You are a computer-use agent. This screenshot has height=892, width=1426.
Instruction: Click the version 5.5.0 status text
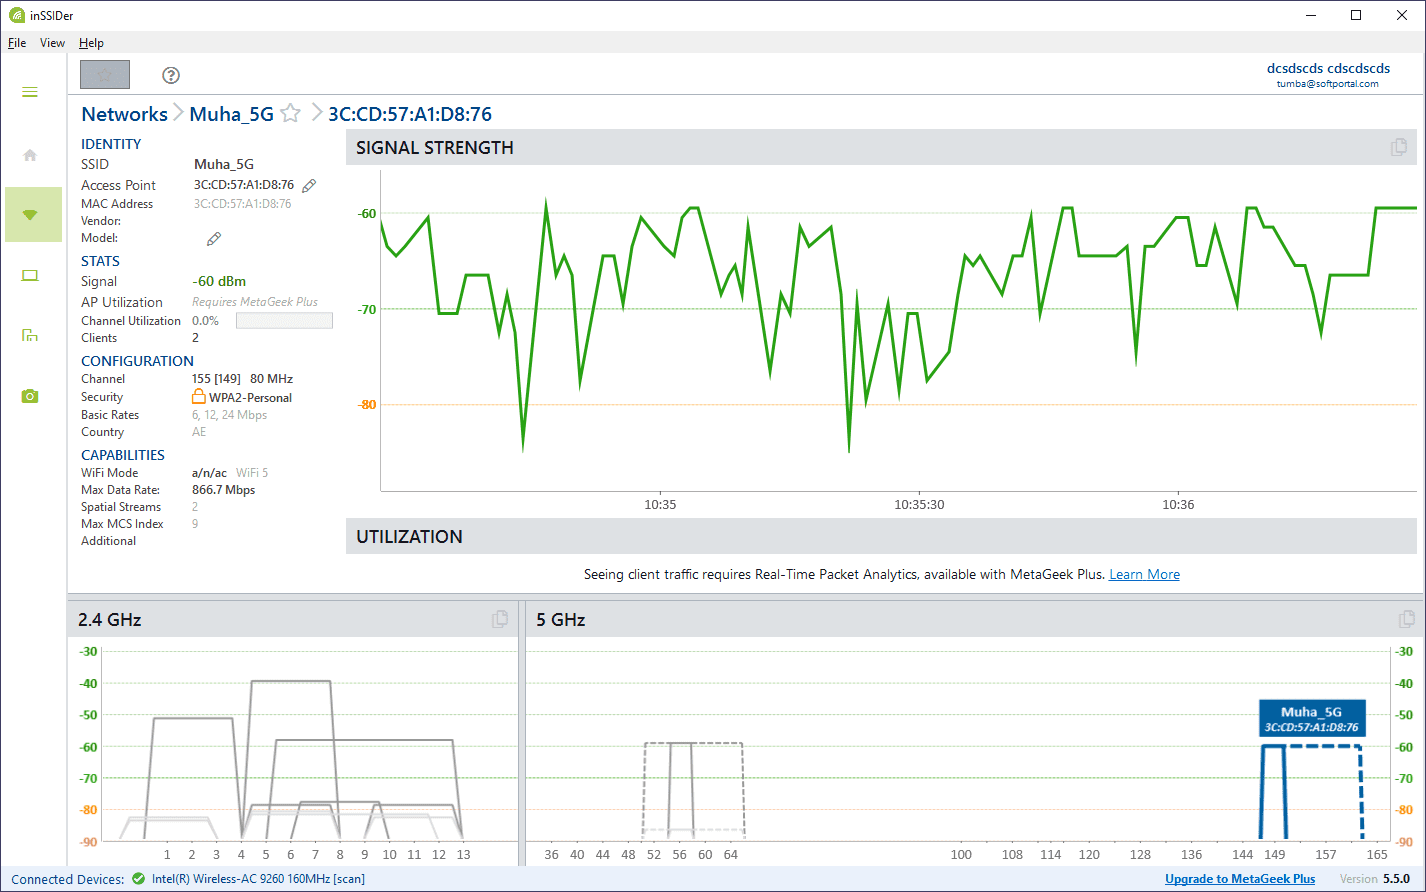point(1396,879)
